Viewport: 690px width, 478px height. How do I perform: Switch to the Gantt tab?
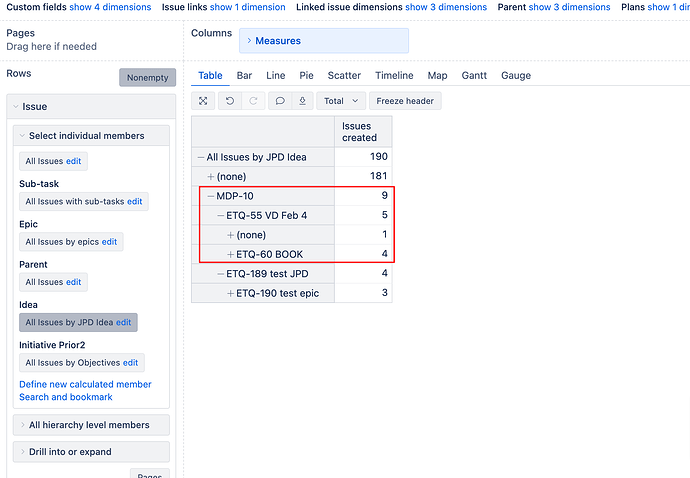(x=474, y=75)
